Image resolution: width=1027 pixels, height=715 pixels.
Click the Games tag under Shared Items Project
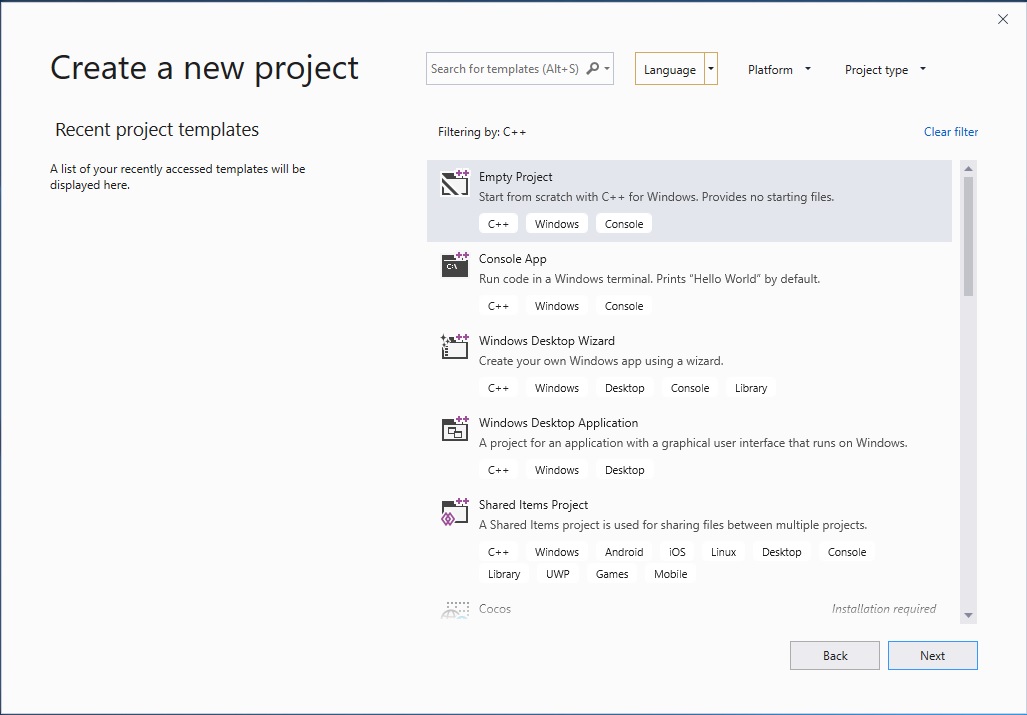612,574
